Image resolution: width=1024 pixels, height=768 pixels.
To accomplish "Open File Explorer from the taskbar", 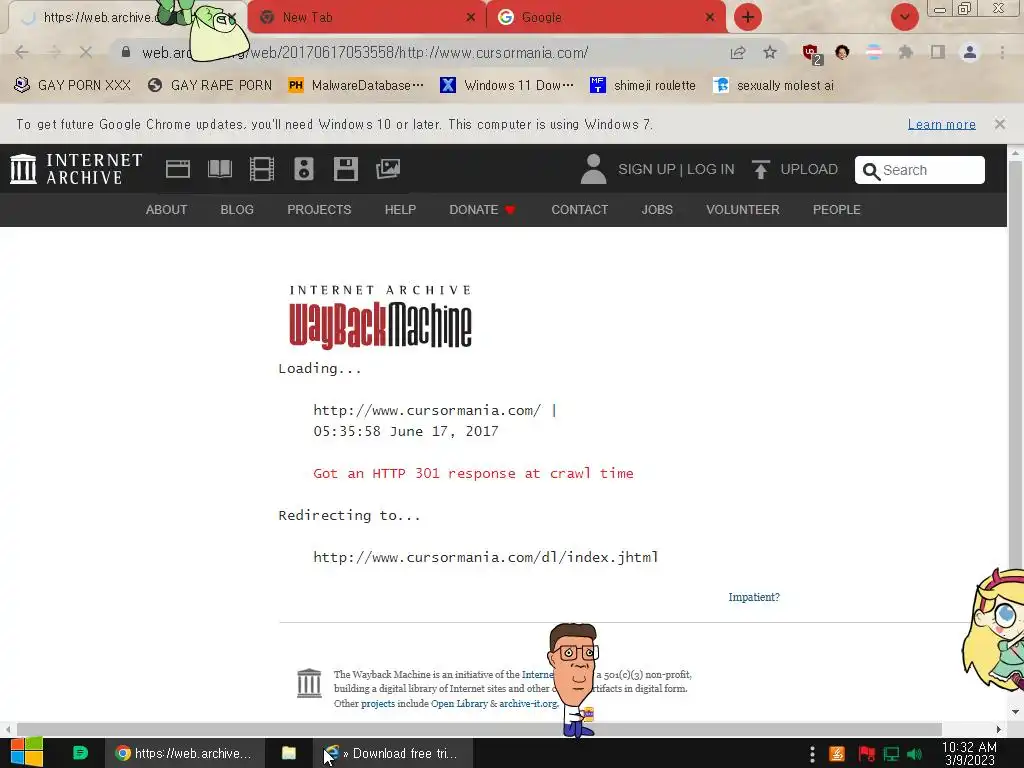I will tap(289, 753).
